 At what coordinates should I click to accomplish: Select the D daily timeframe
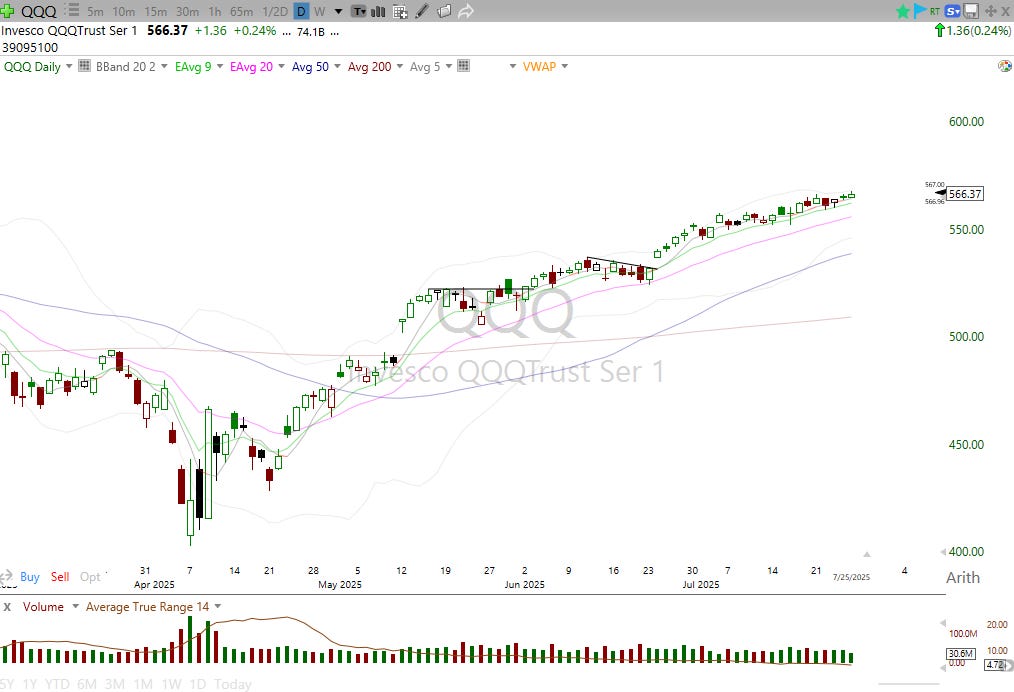301,11
